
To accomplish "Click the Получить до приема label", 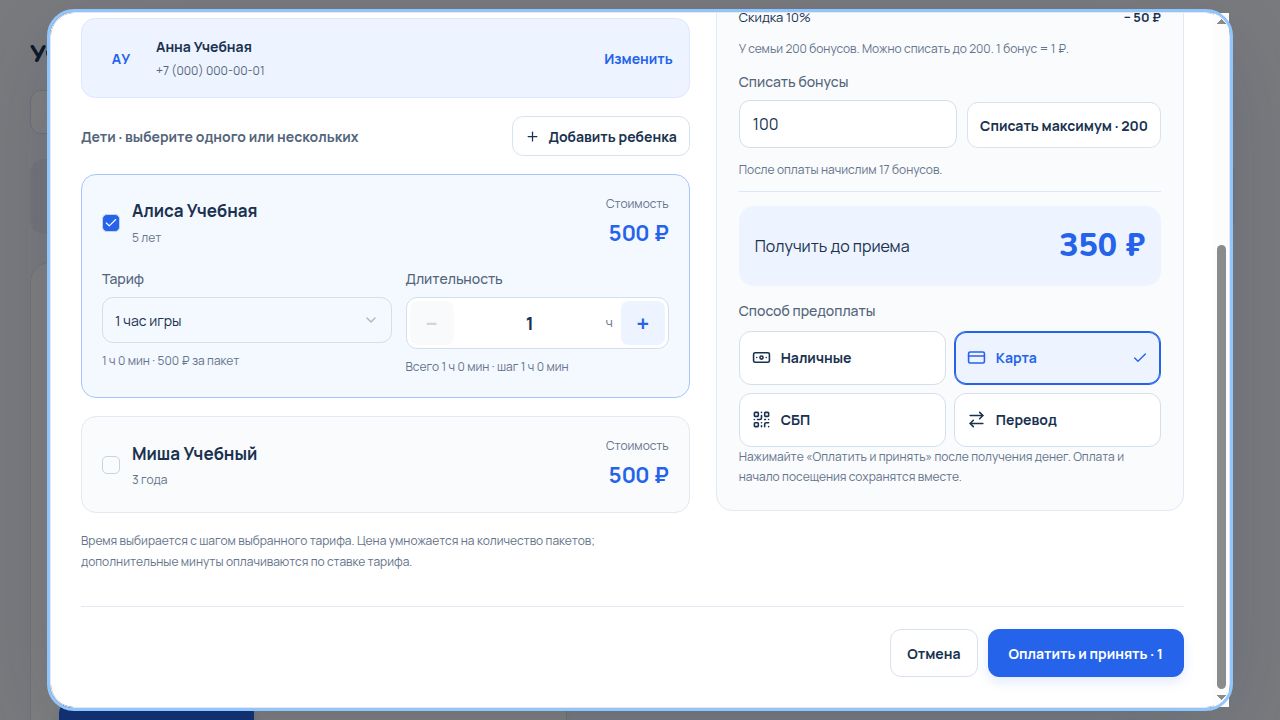I will (832, 246).
